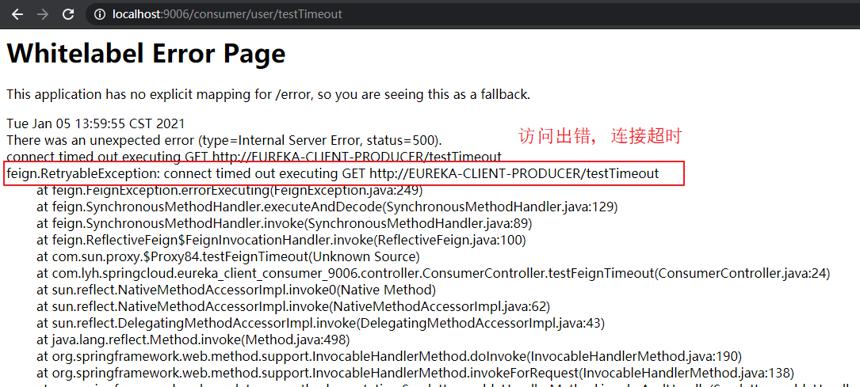Click the 'no explicit mapping for /error' sentence

pos(268,94)
